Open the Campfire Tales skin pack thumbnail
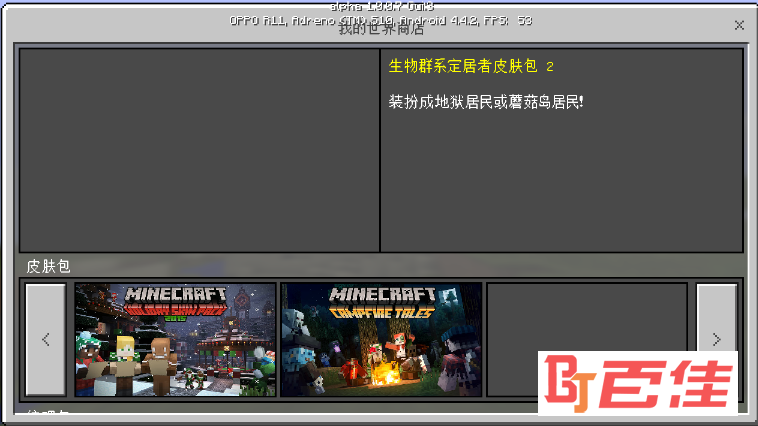758x426 pixels. [x=381, y=339]
